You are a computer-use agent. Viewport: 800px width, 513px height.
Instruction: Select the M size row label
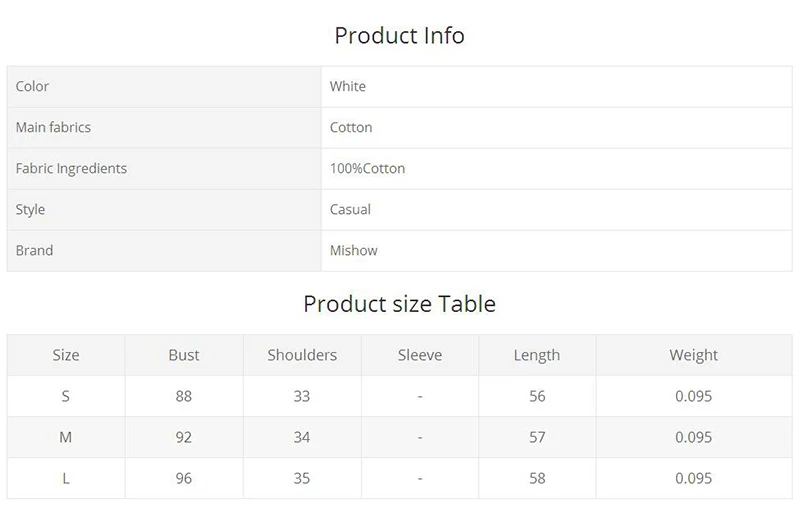[66, 438]
